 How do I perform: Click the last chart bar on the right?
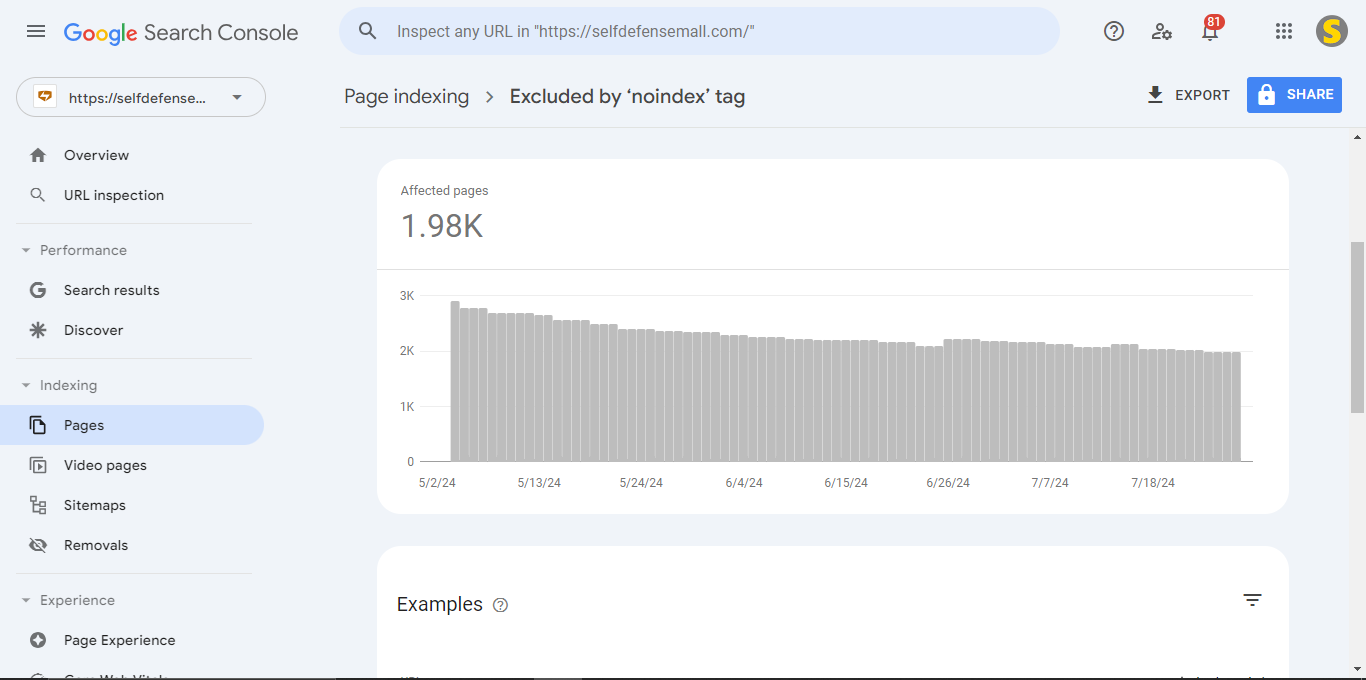(1236, 406)
